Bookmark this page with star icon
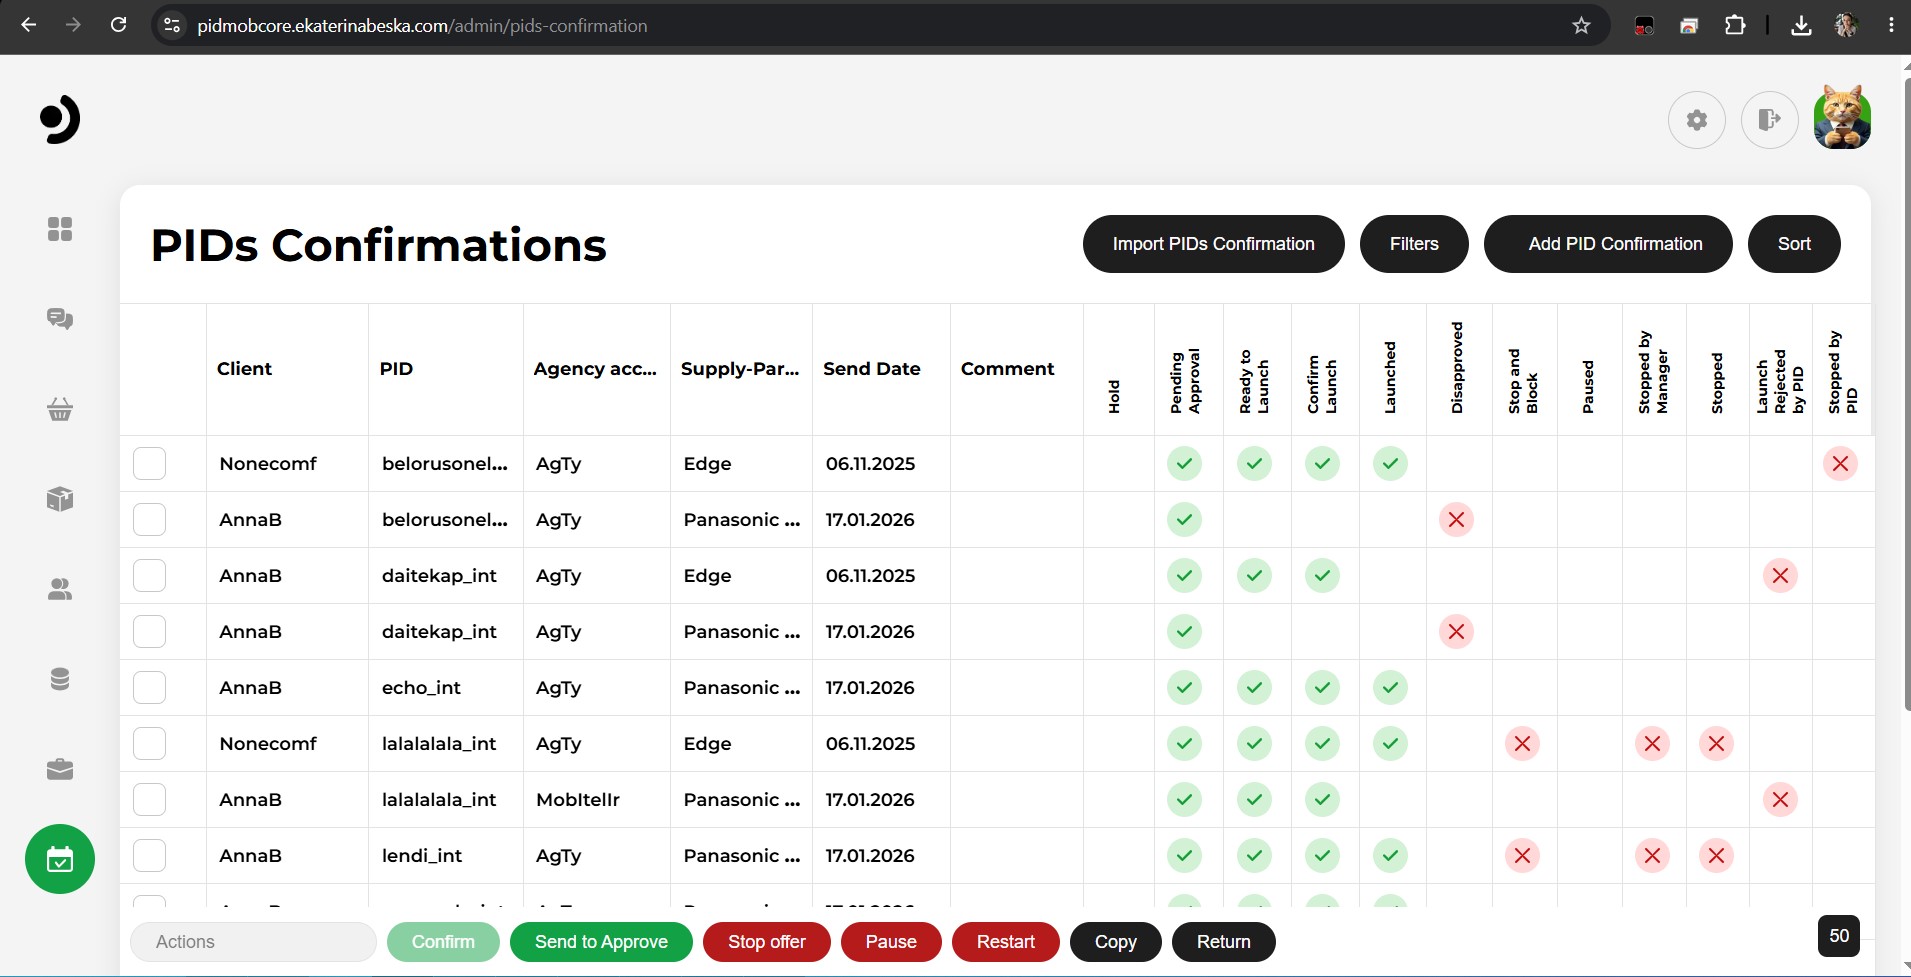1911x977 pixels. (1581, 25)
